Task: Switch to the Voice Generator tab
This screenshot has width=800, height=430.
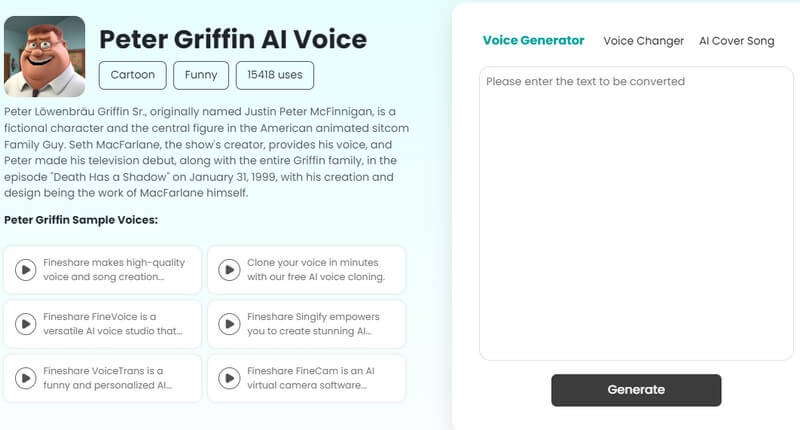Action: click(533, 41)
